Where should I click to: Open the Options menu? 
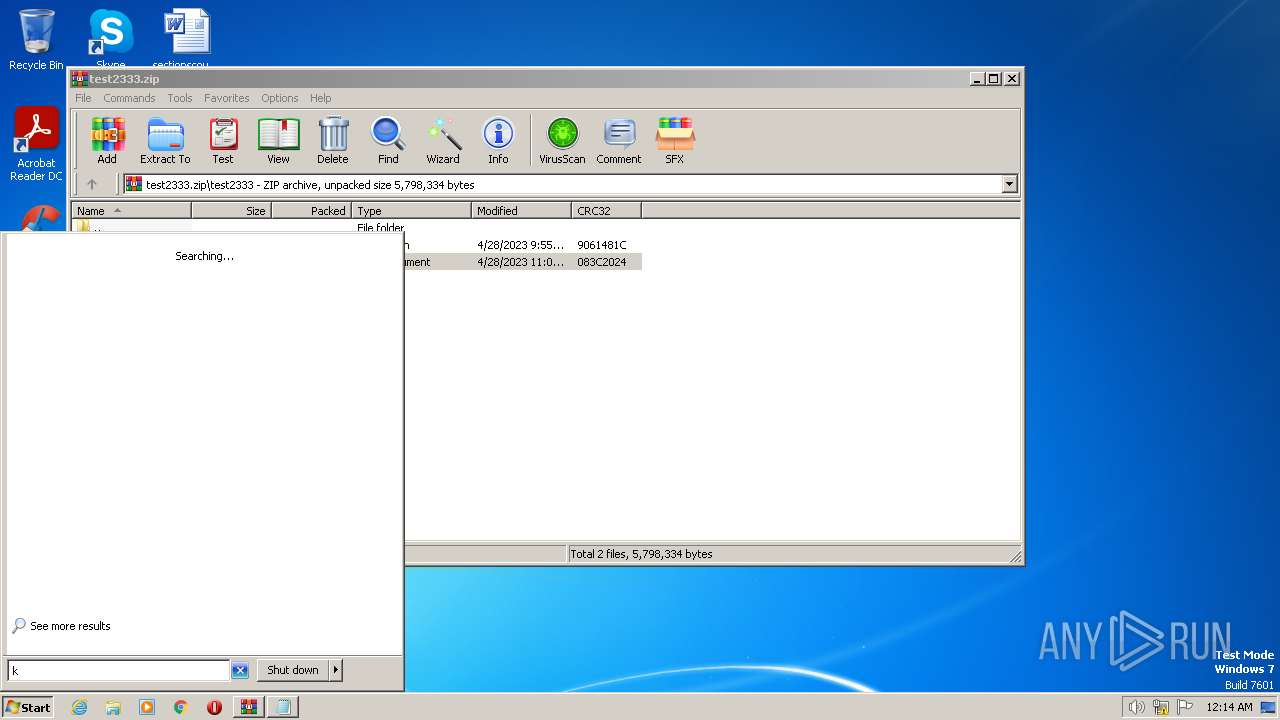point(280,98)
